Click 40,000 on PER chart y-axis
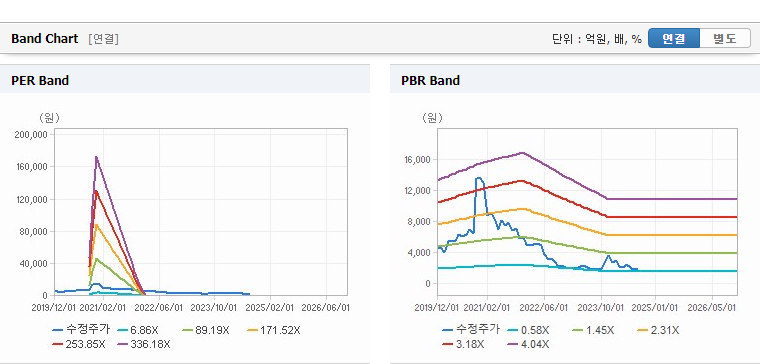 (x=33, y=264)
